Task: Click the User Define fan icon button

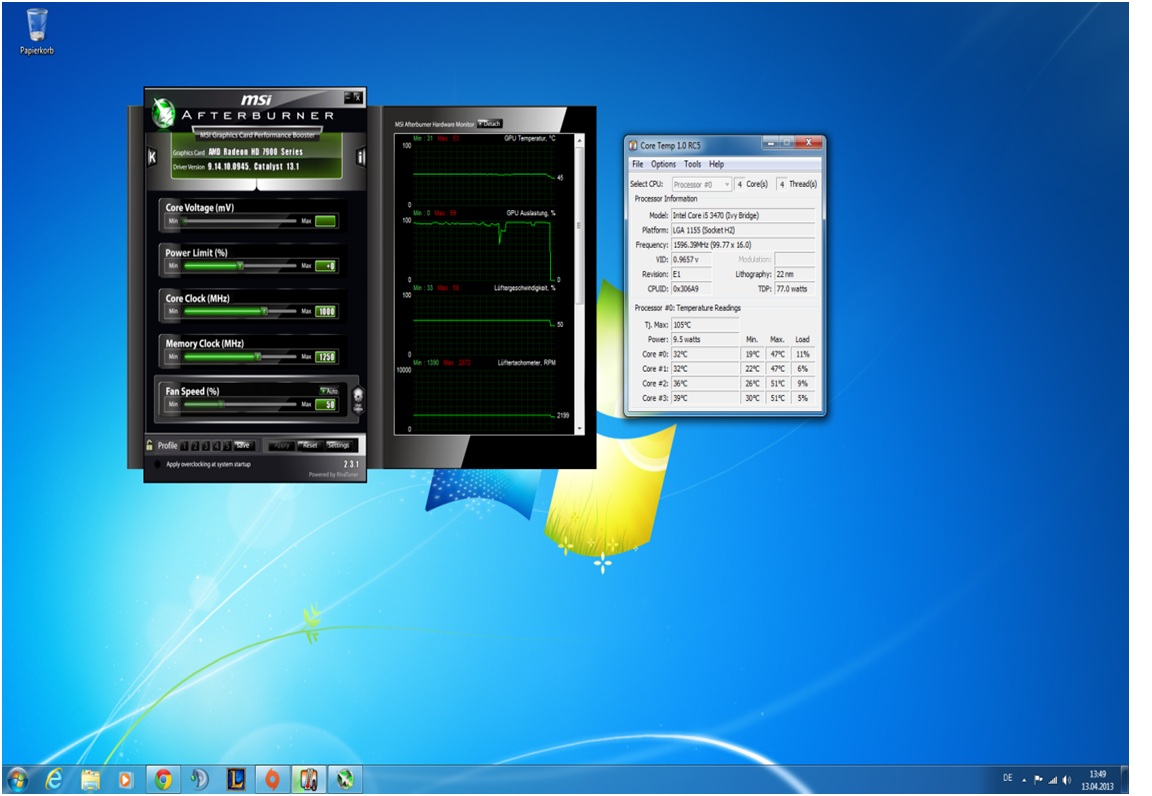Action: pyautogui.click(x=359, y=401)
